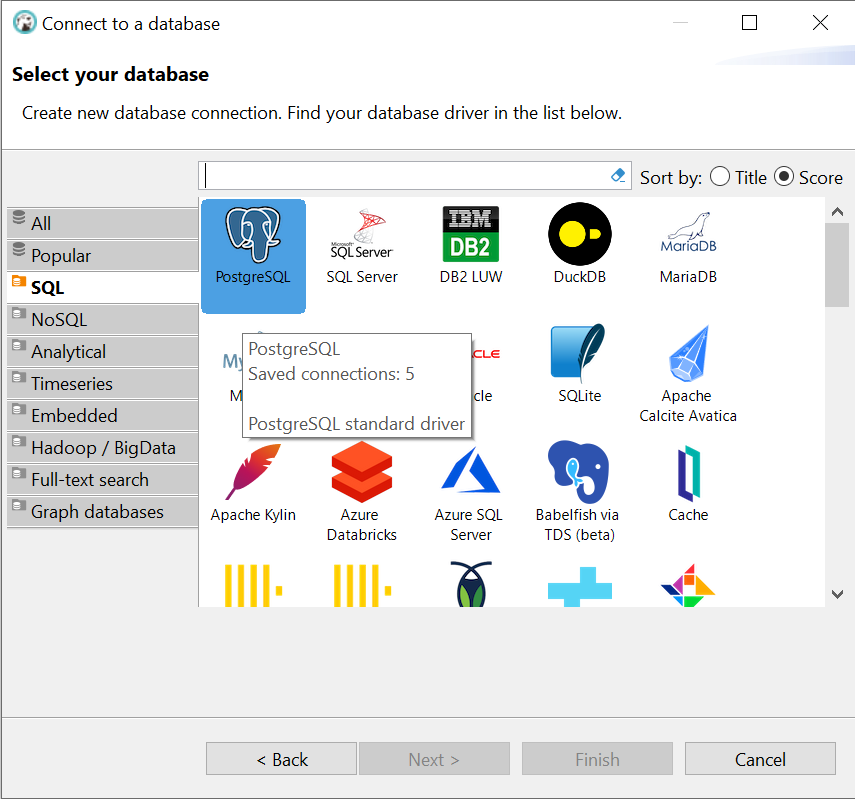Screen dimensions: 855x799
Task: Choose the SQLite feather icon
Action: [x=579, y=352]
